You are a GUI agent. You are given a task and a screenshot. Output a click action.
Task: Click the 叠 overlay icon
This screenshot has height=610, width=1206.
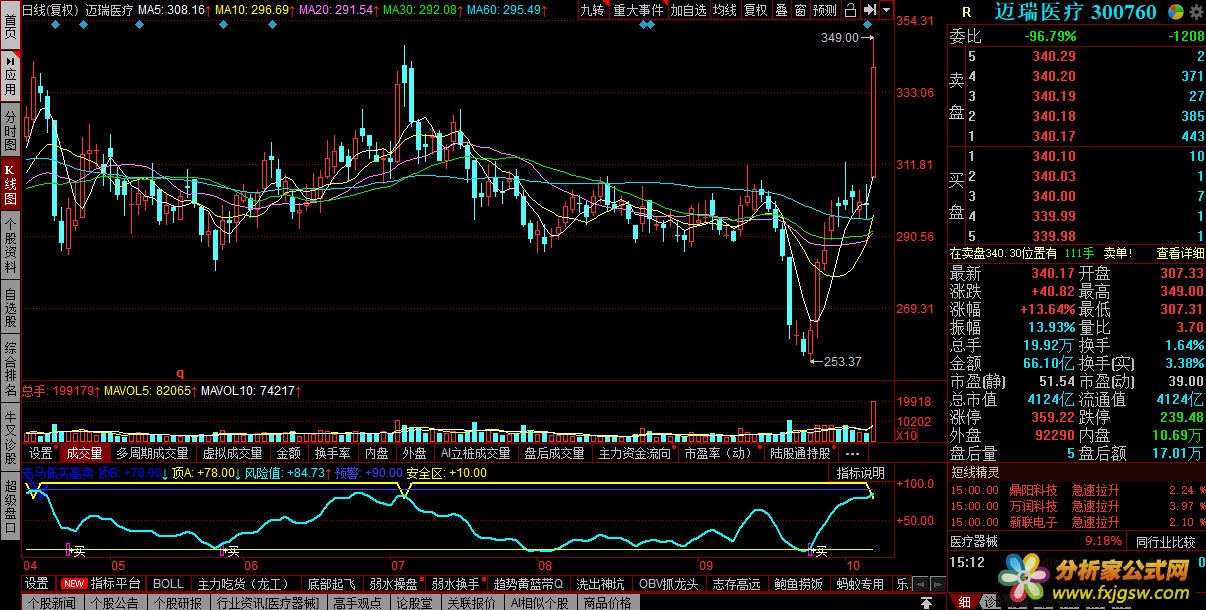tap(781, 10)
